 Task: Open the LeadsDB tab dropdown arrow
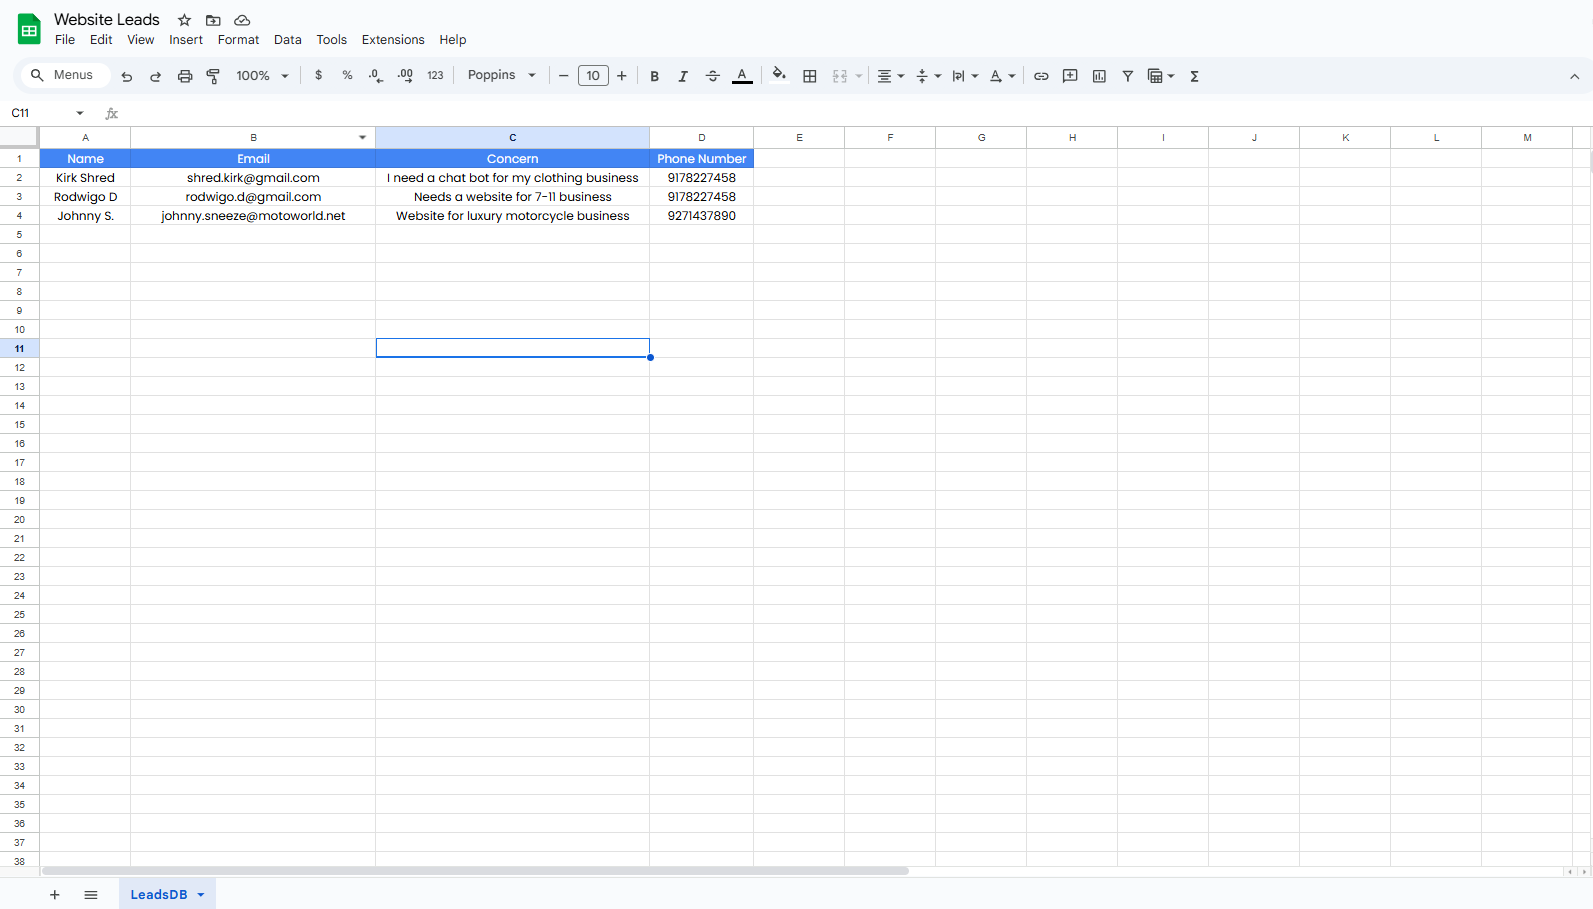point(201,895)
